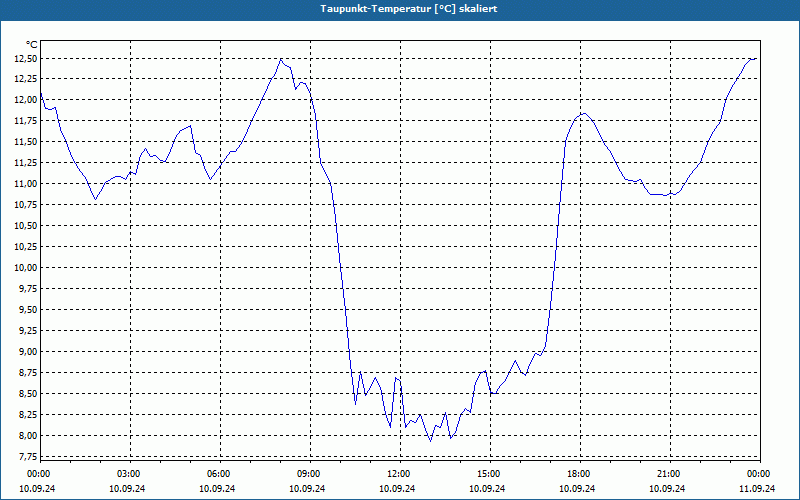Click the 10,00 y-axis label
The width and height of the screenshot is (800, 500).
tap(25, 267)
